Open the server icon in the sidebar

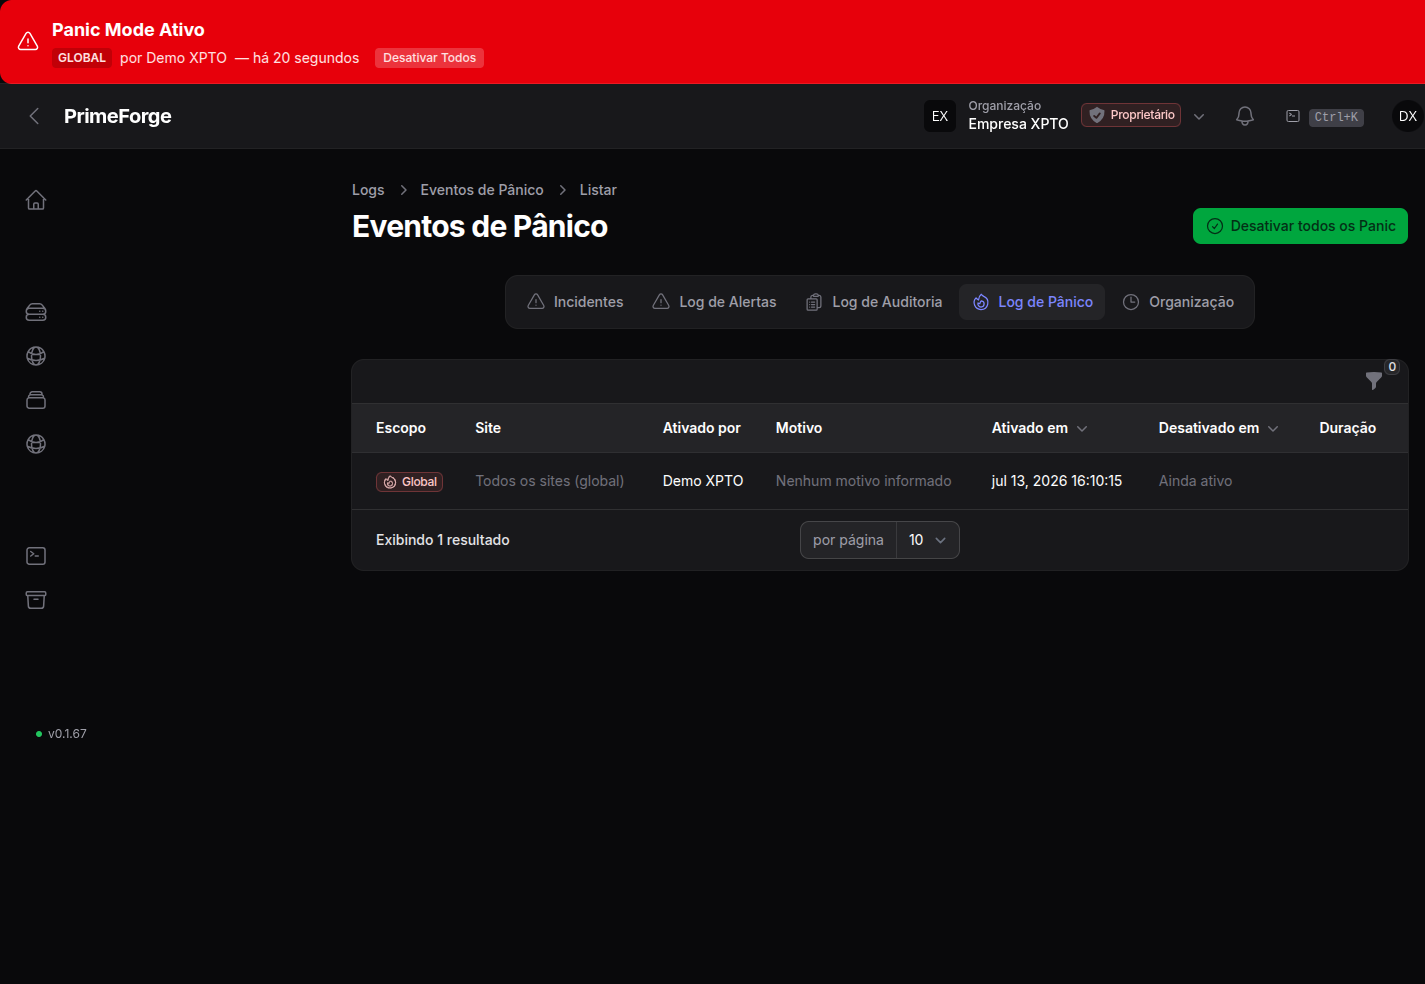tap(36, 312)
